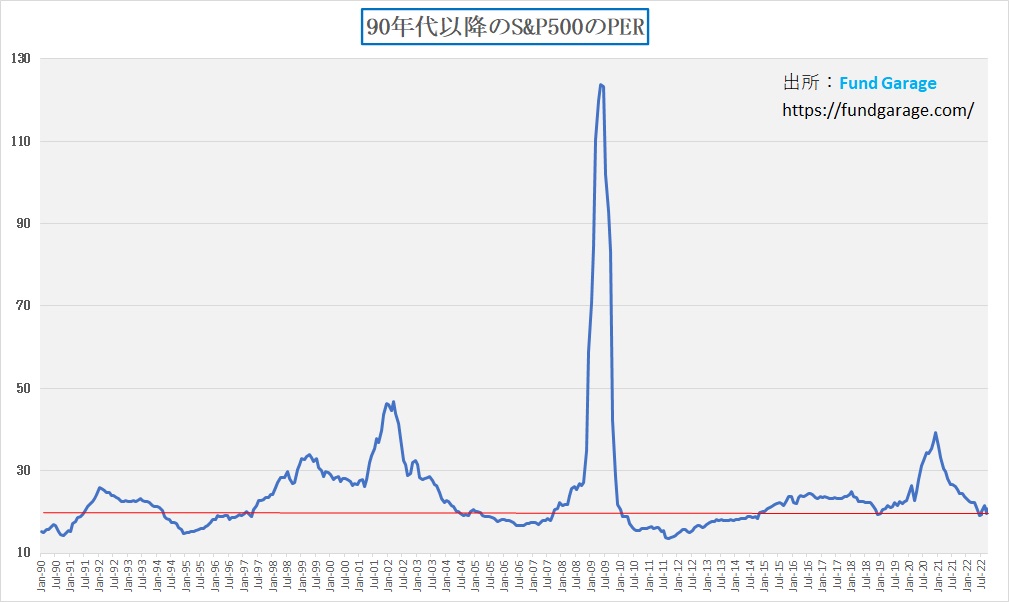
Task: Click the 110 y-axis label
Action: click(20, 142)
